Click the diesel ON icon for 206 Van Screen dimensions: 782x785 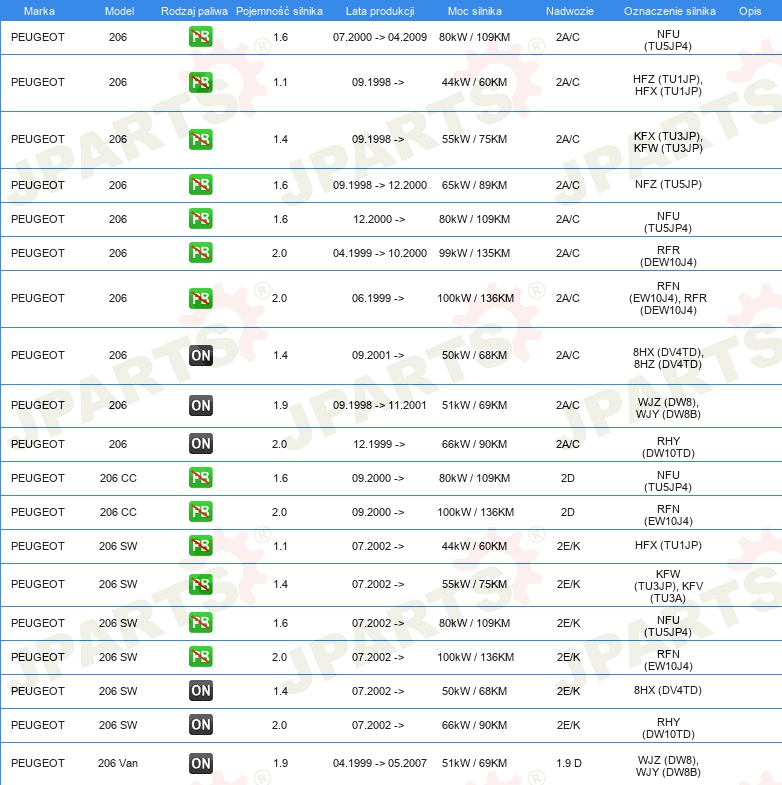(x=200, y=763)
